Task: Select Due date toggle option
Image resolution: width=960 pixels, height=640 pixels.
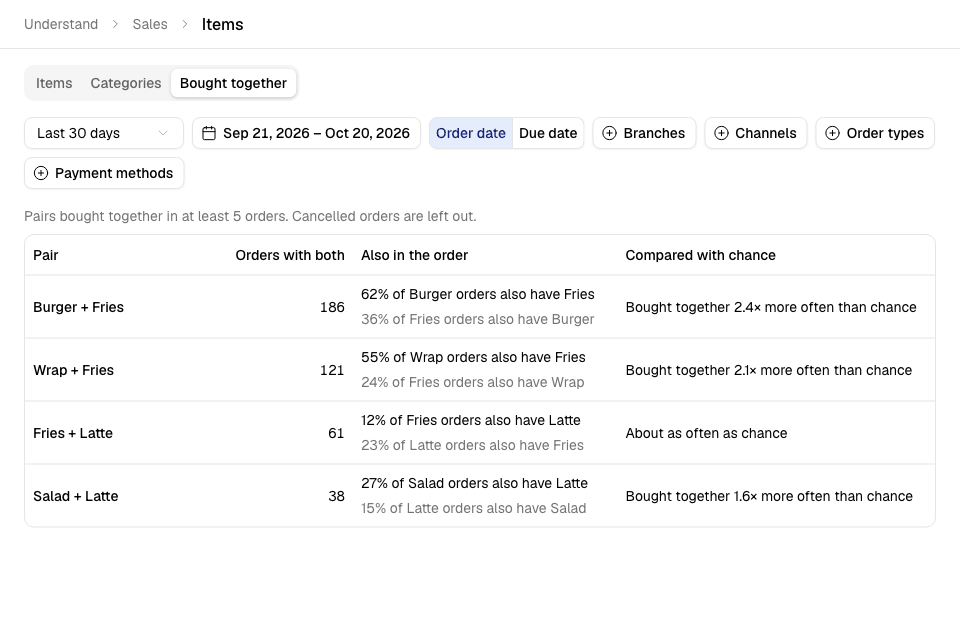Action: (548, 134)
